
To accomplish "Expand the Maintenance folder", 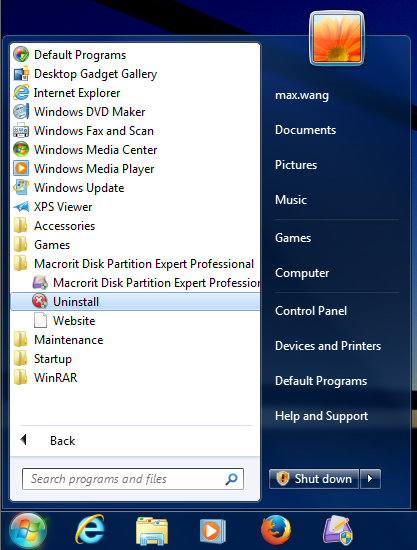I will (x=135, y=340).
